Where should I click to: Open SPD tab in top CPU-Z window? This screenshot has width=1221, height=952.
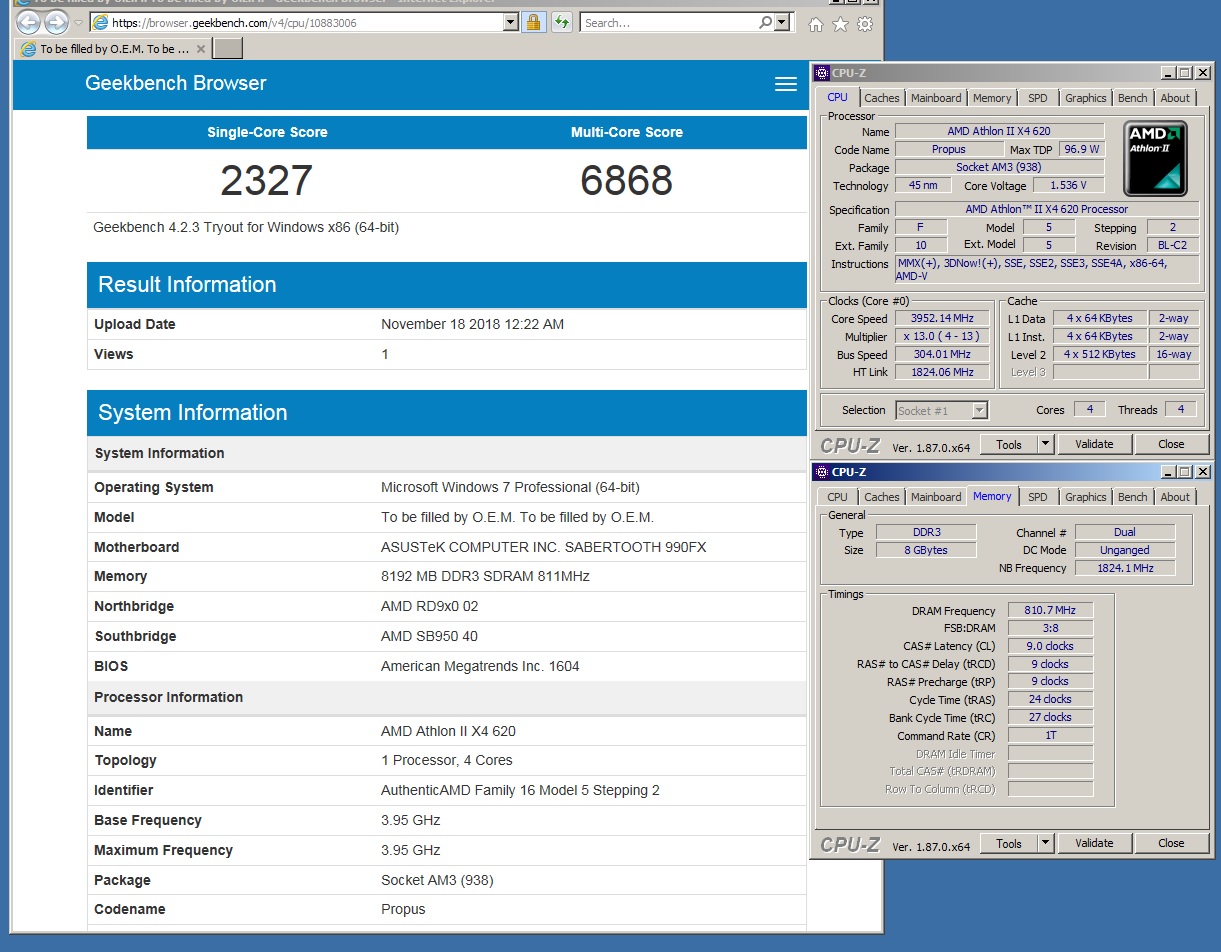[1038, 98]
